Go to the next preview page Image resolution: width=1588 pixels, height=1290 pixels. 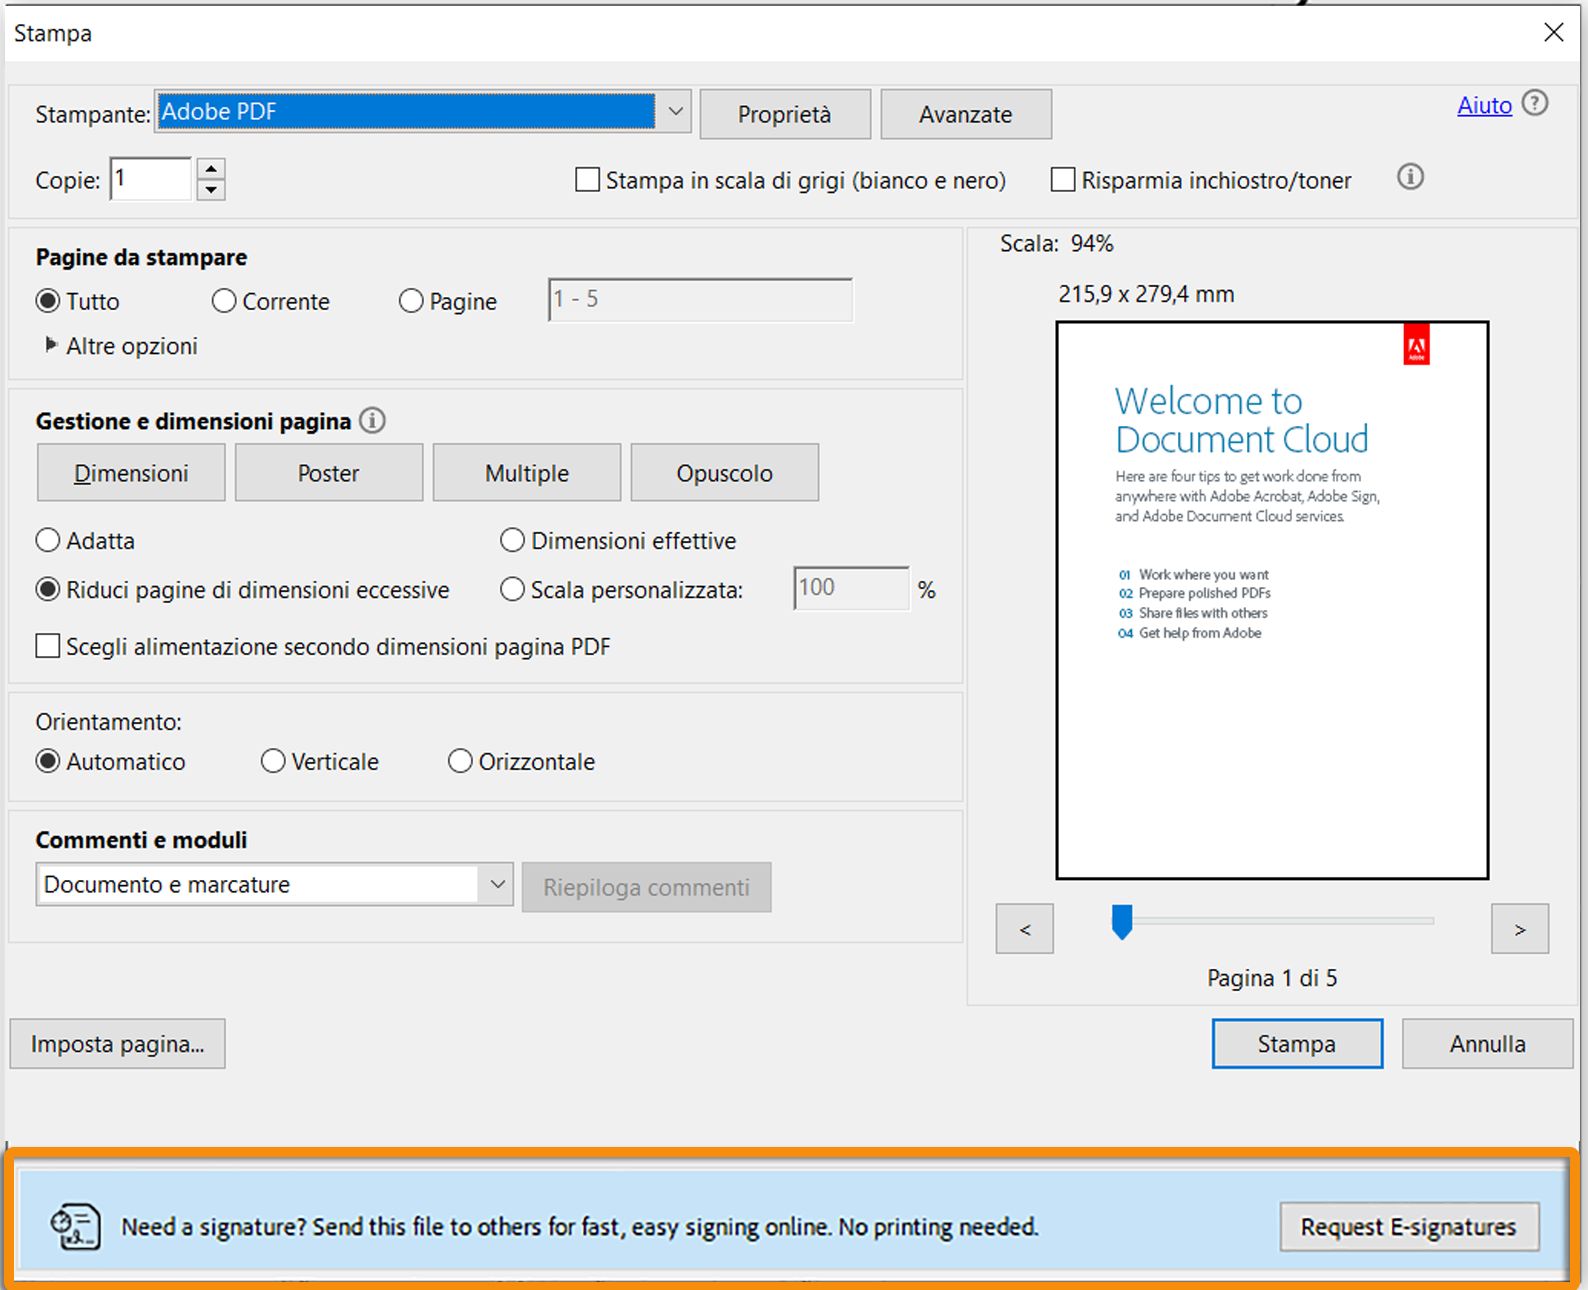(x=1520, y=929)
